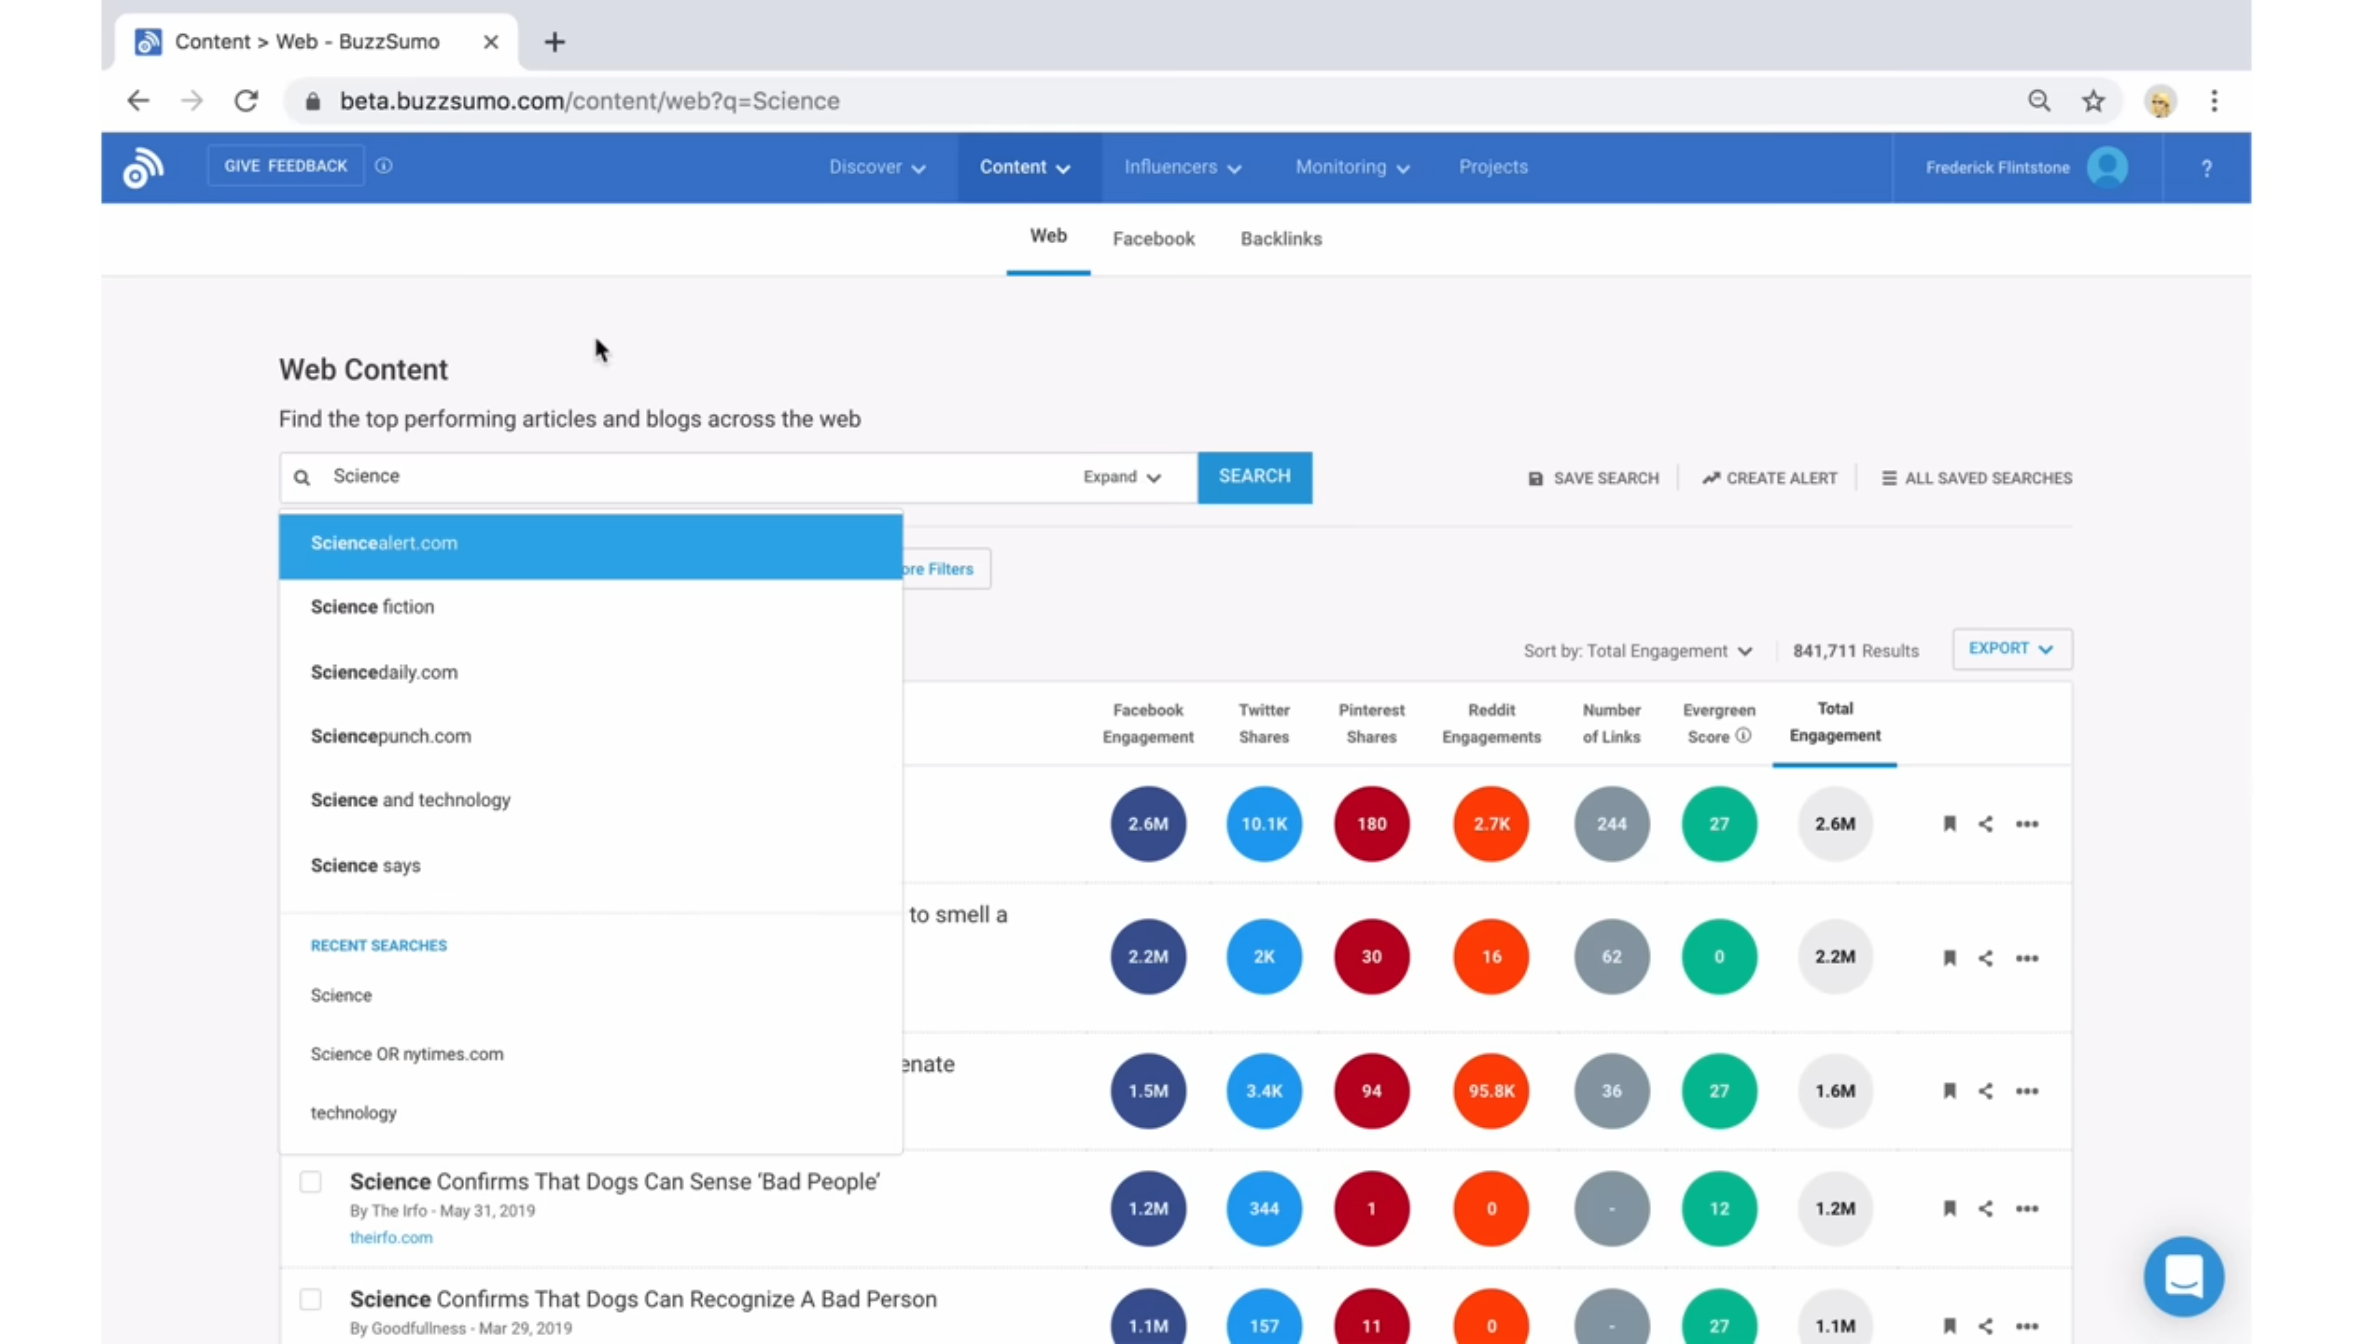Open the Monitoring dropdown menu
The height and width of the screenshot is (1344, 2364).
click(x=1352, y=167)
